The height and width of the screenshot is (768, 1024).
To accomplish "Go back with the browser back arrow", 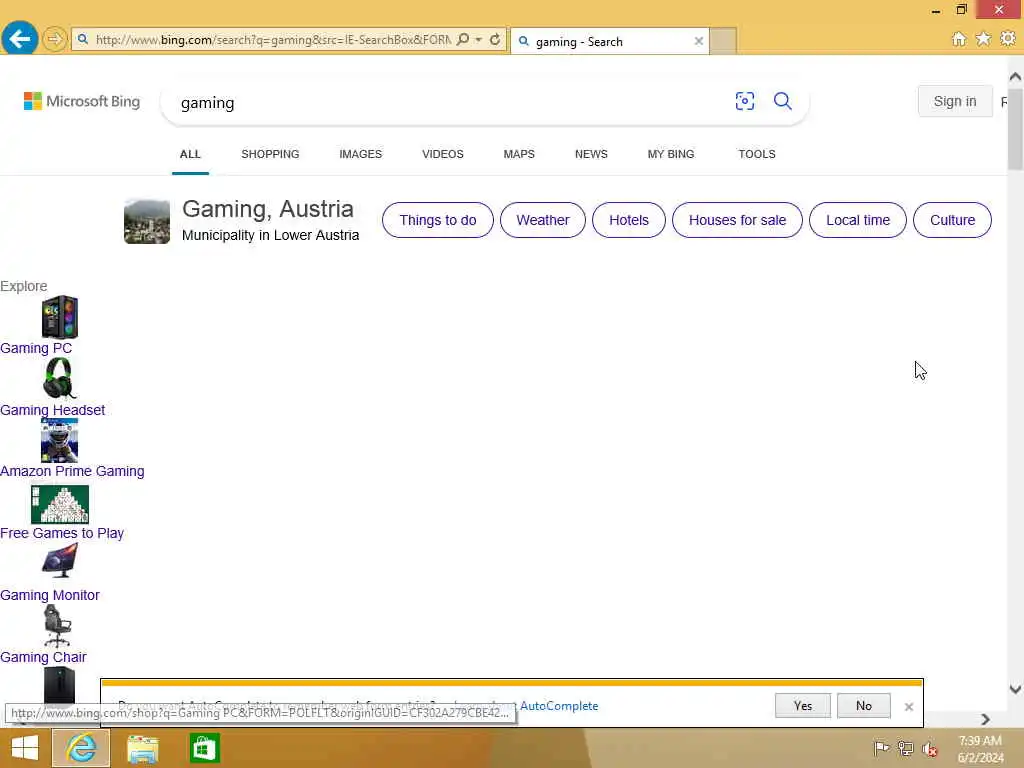I will (x=20, y=39).
